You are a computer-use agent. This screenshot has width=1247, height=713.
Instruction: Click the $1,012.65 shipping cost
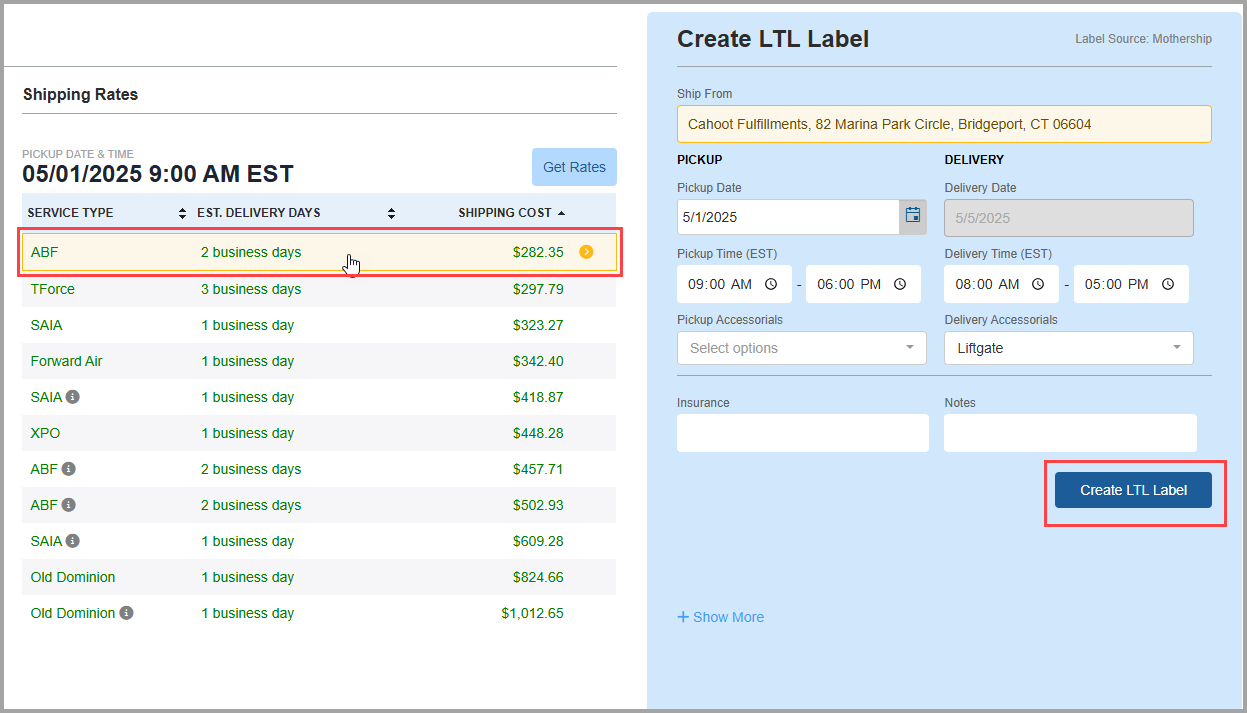coord(532,613)
